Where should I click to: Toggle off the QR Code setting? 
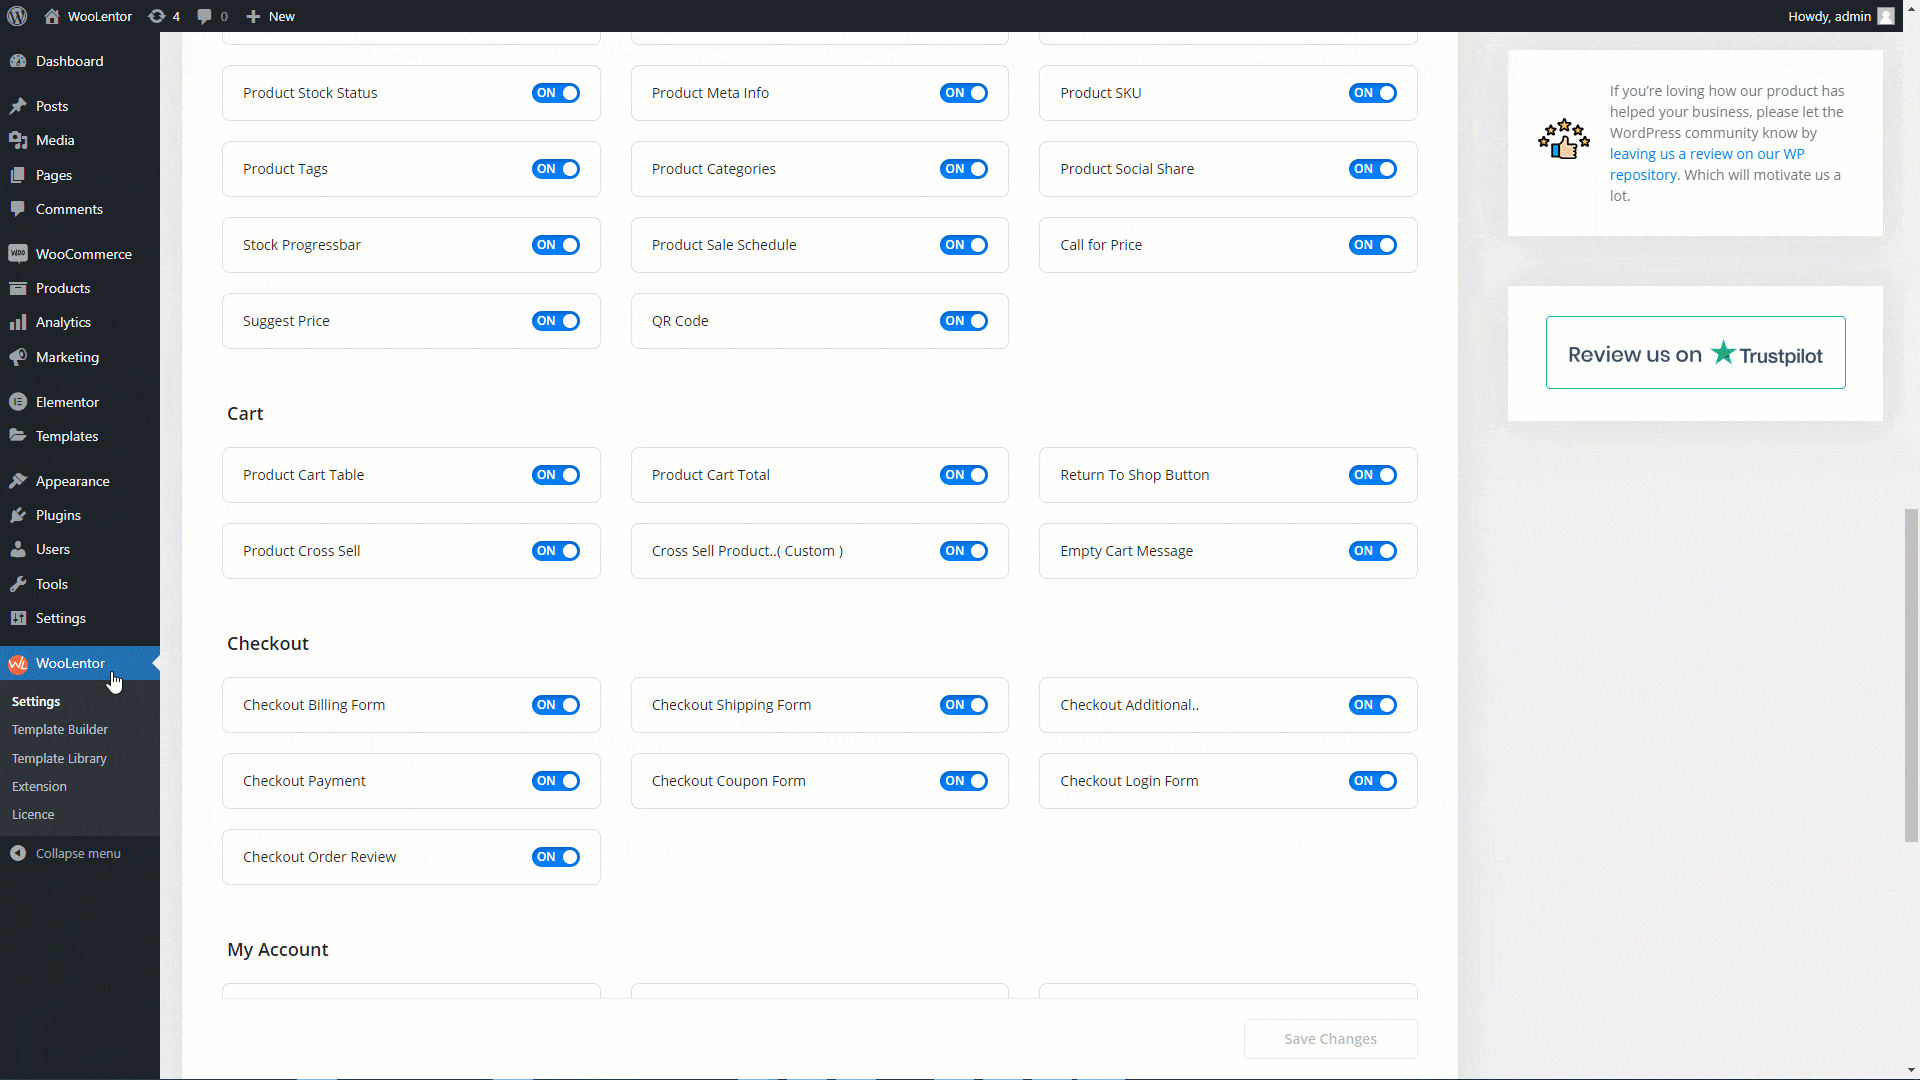pyautogui.click(x=963, y=320)
